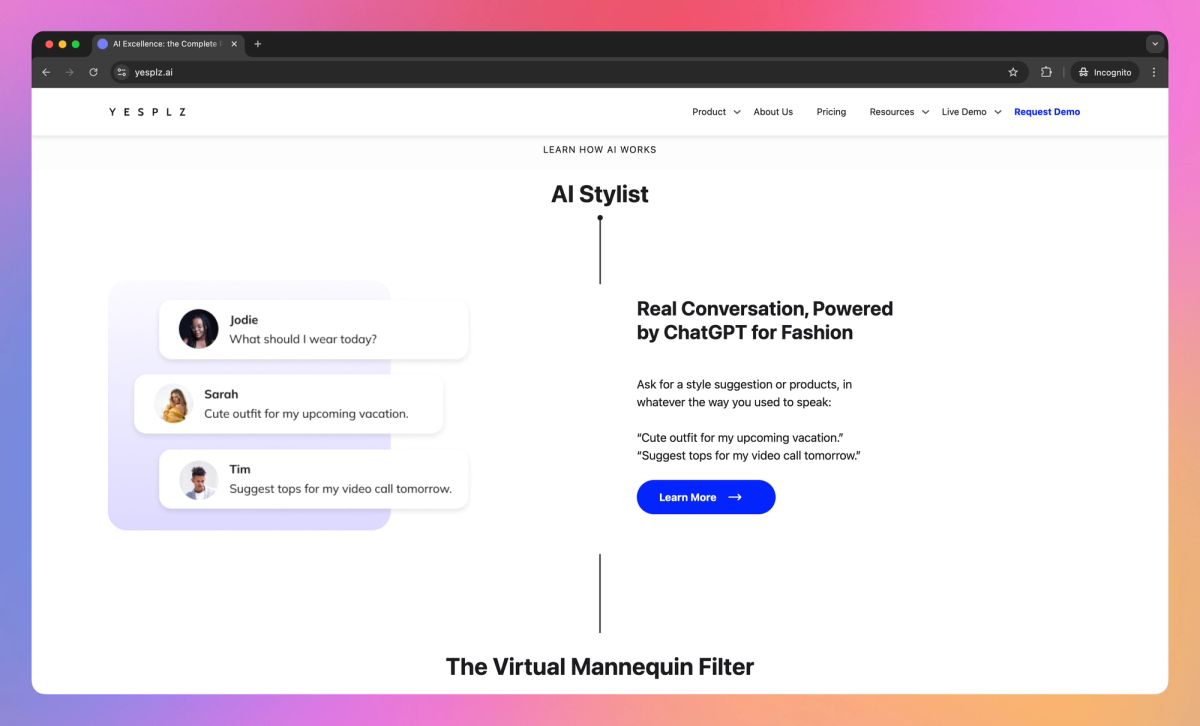The image size is (1200, 726).
Task: Click "What should I wear today?" message
Action: tap(303, 339)
